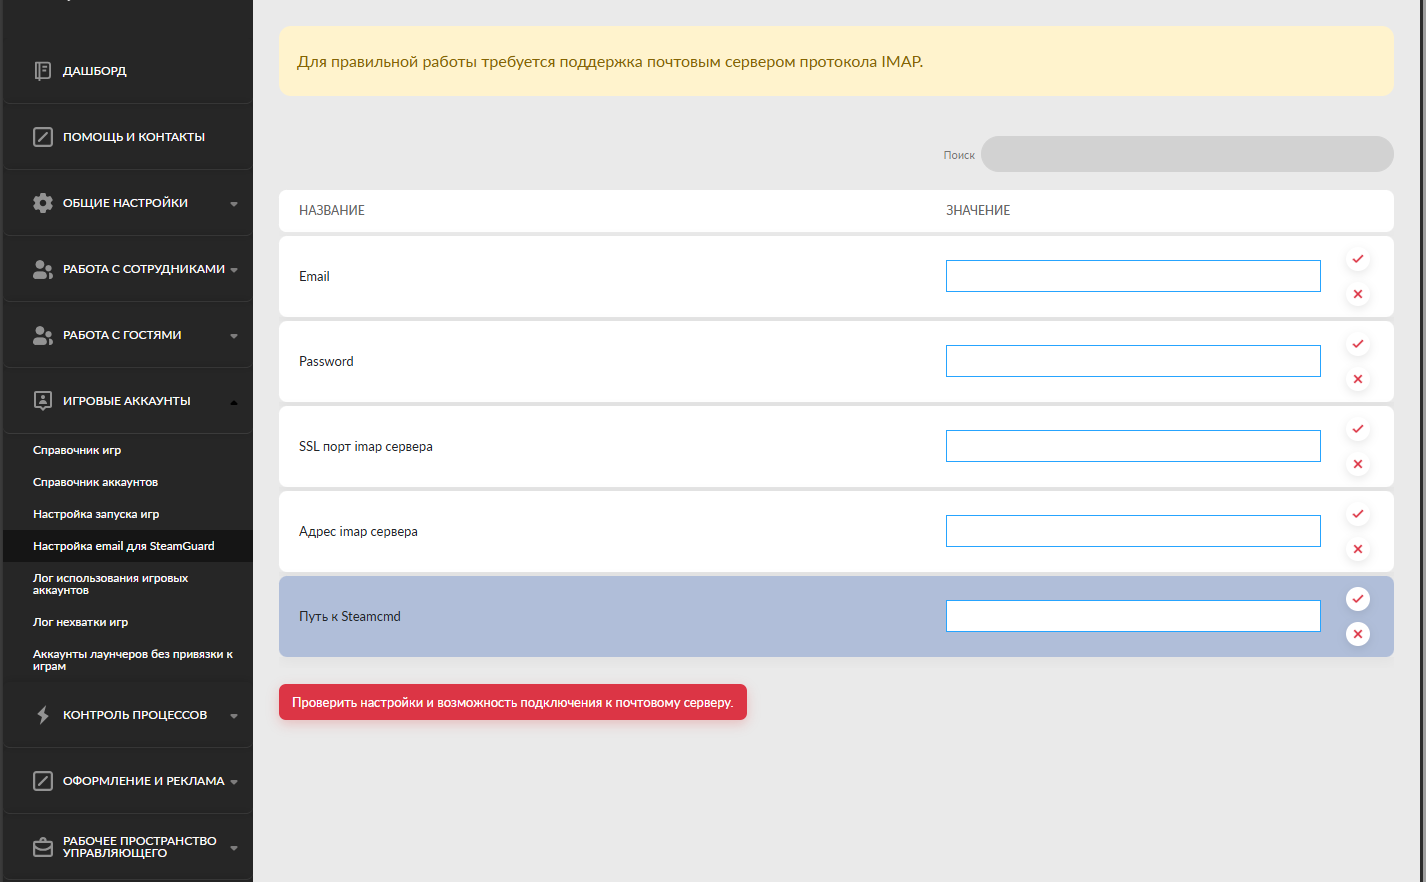The image size is (1426, 882).
Task: Sort by the НАЗВАНИЕ column header
Action: coord(332,210)
